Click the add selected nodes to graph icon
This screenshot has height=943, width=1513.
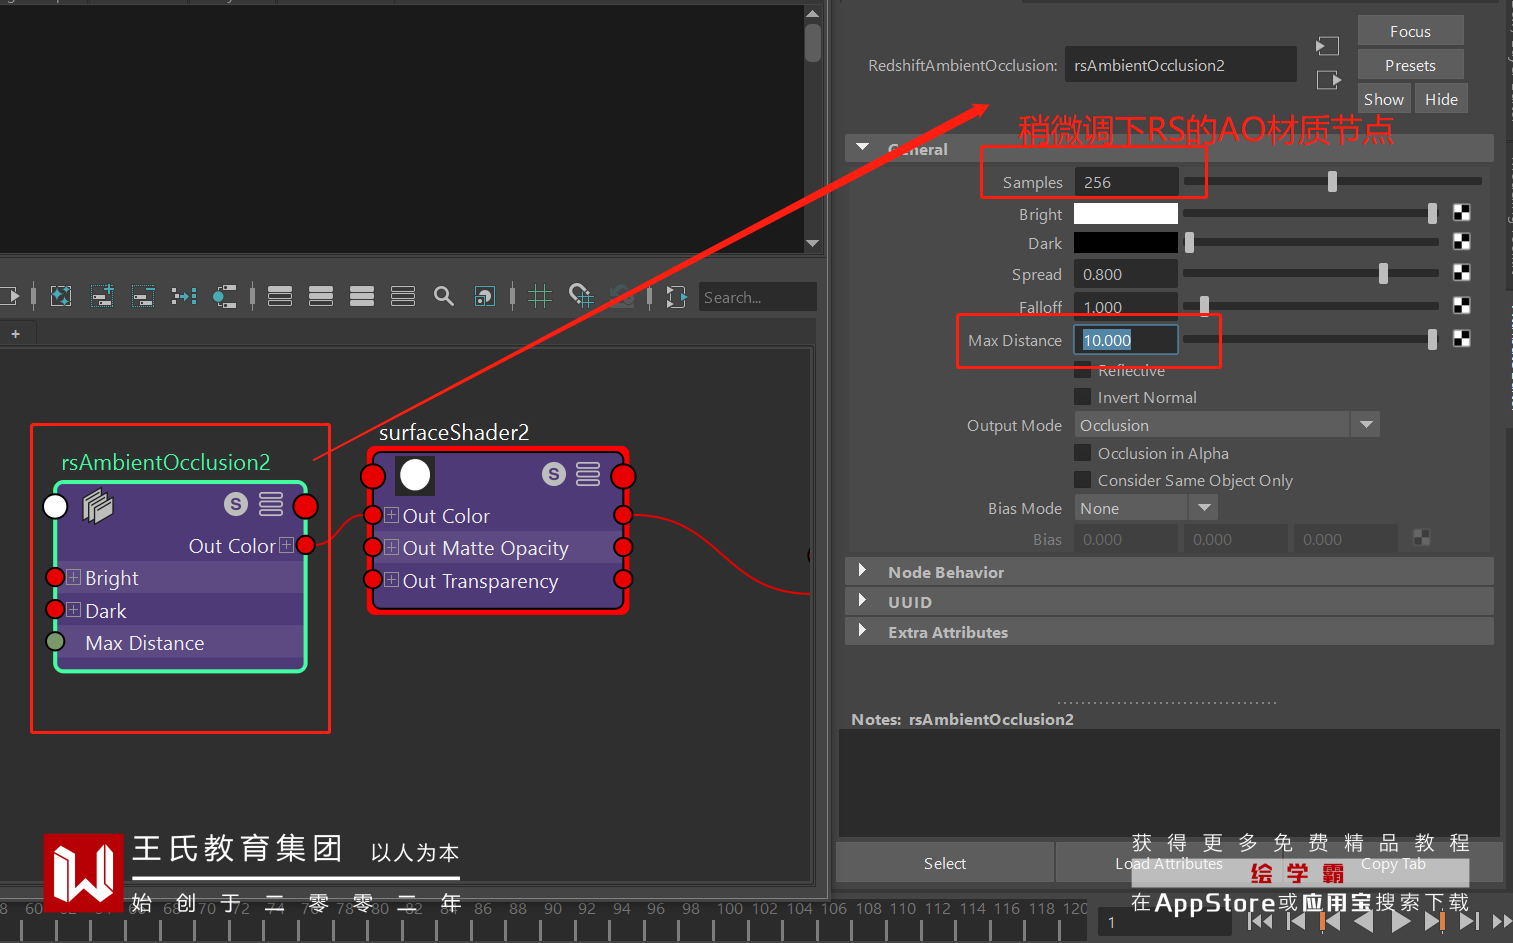102,296
